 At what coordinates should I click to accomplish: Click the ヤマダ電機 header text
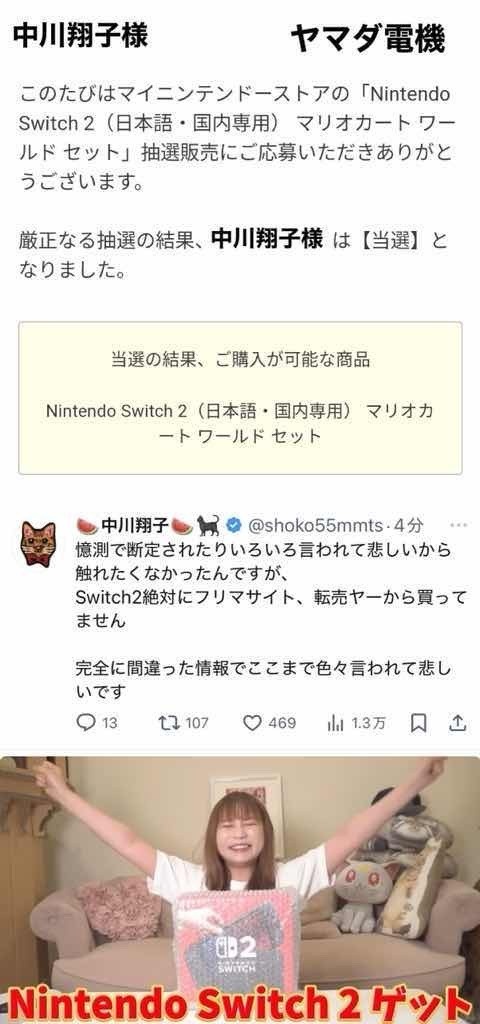(x=368, y=39)
